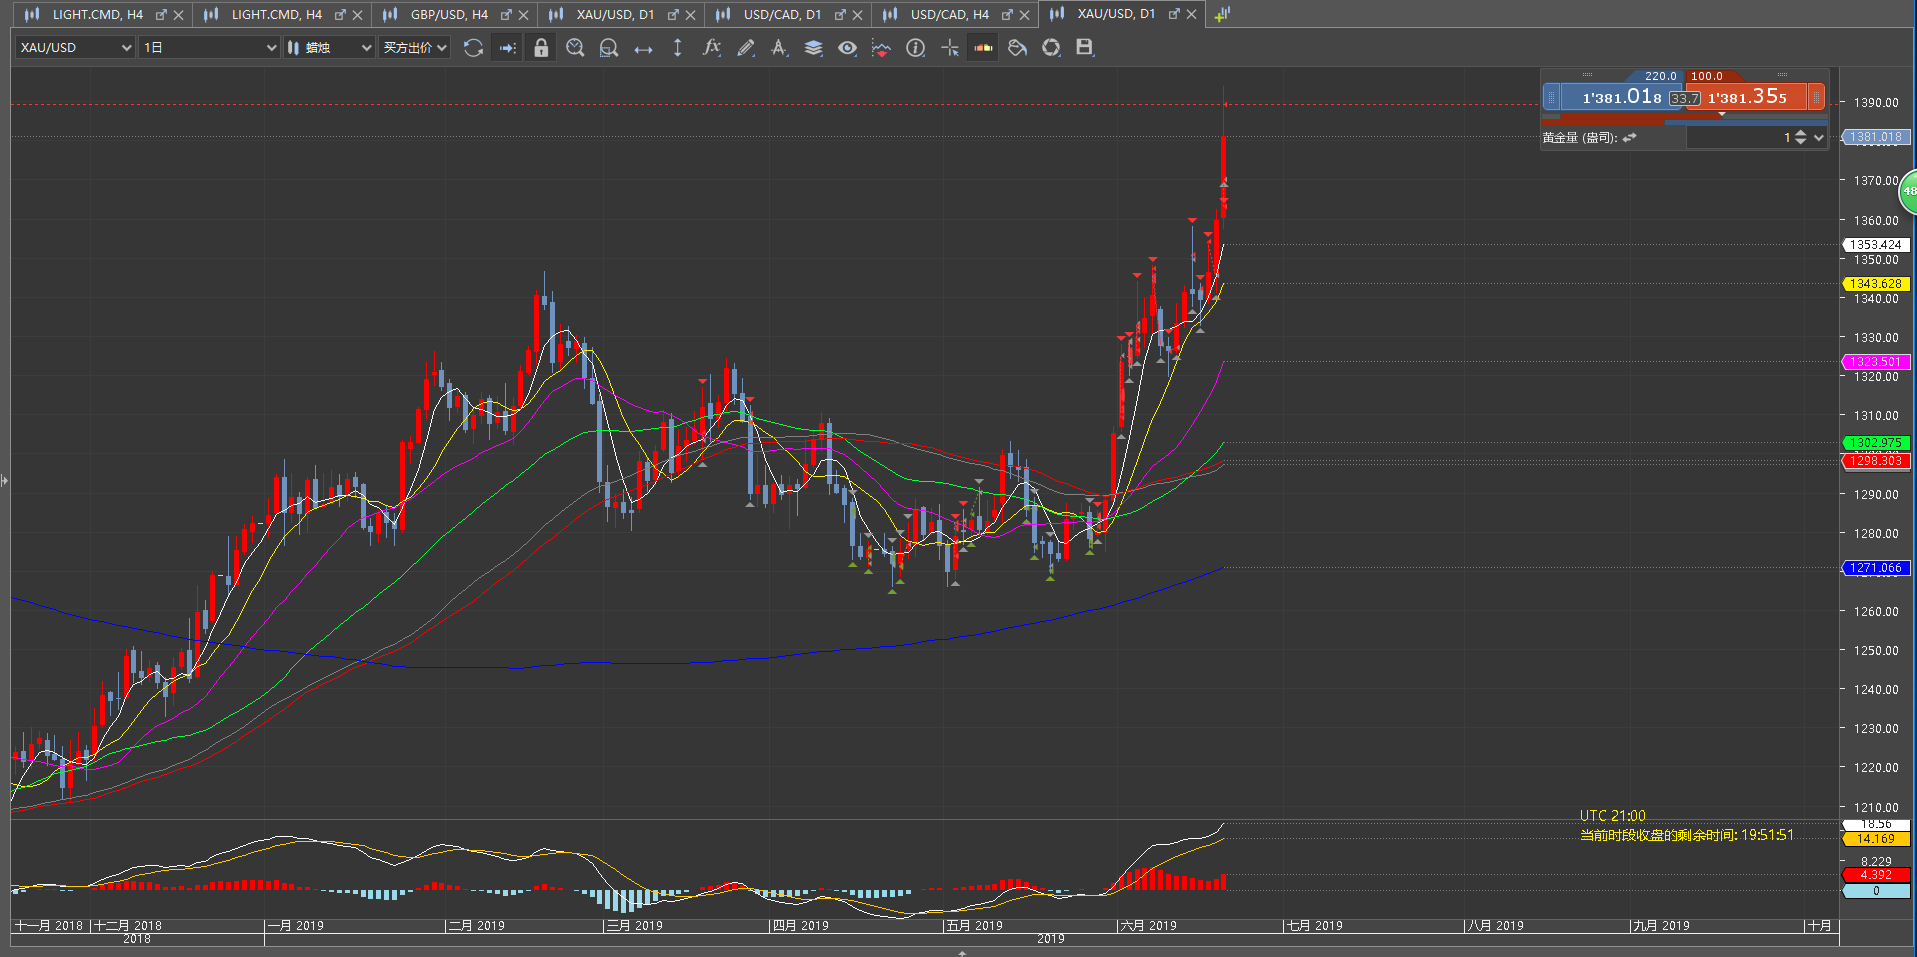Open the text annotation tool
Screen dimensions: 1917x957
[779, 48]
